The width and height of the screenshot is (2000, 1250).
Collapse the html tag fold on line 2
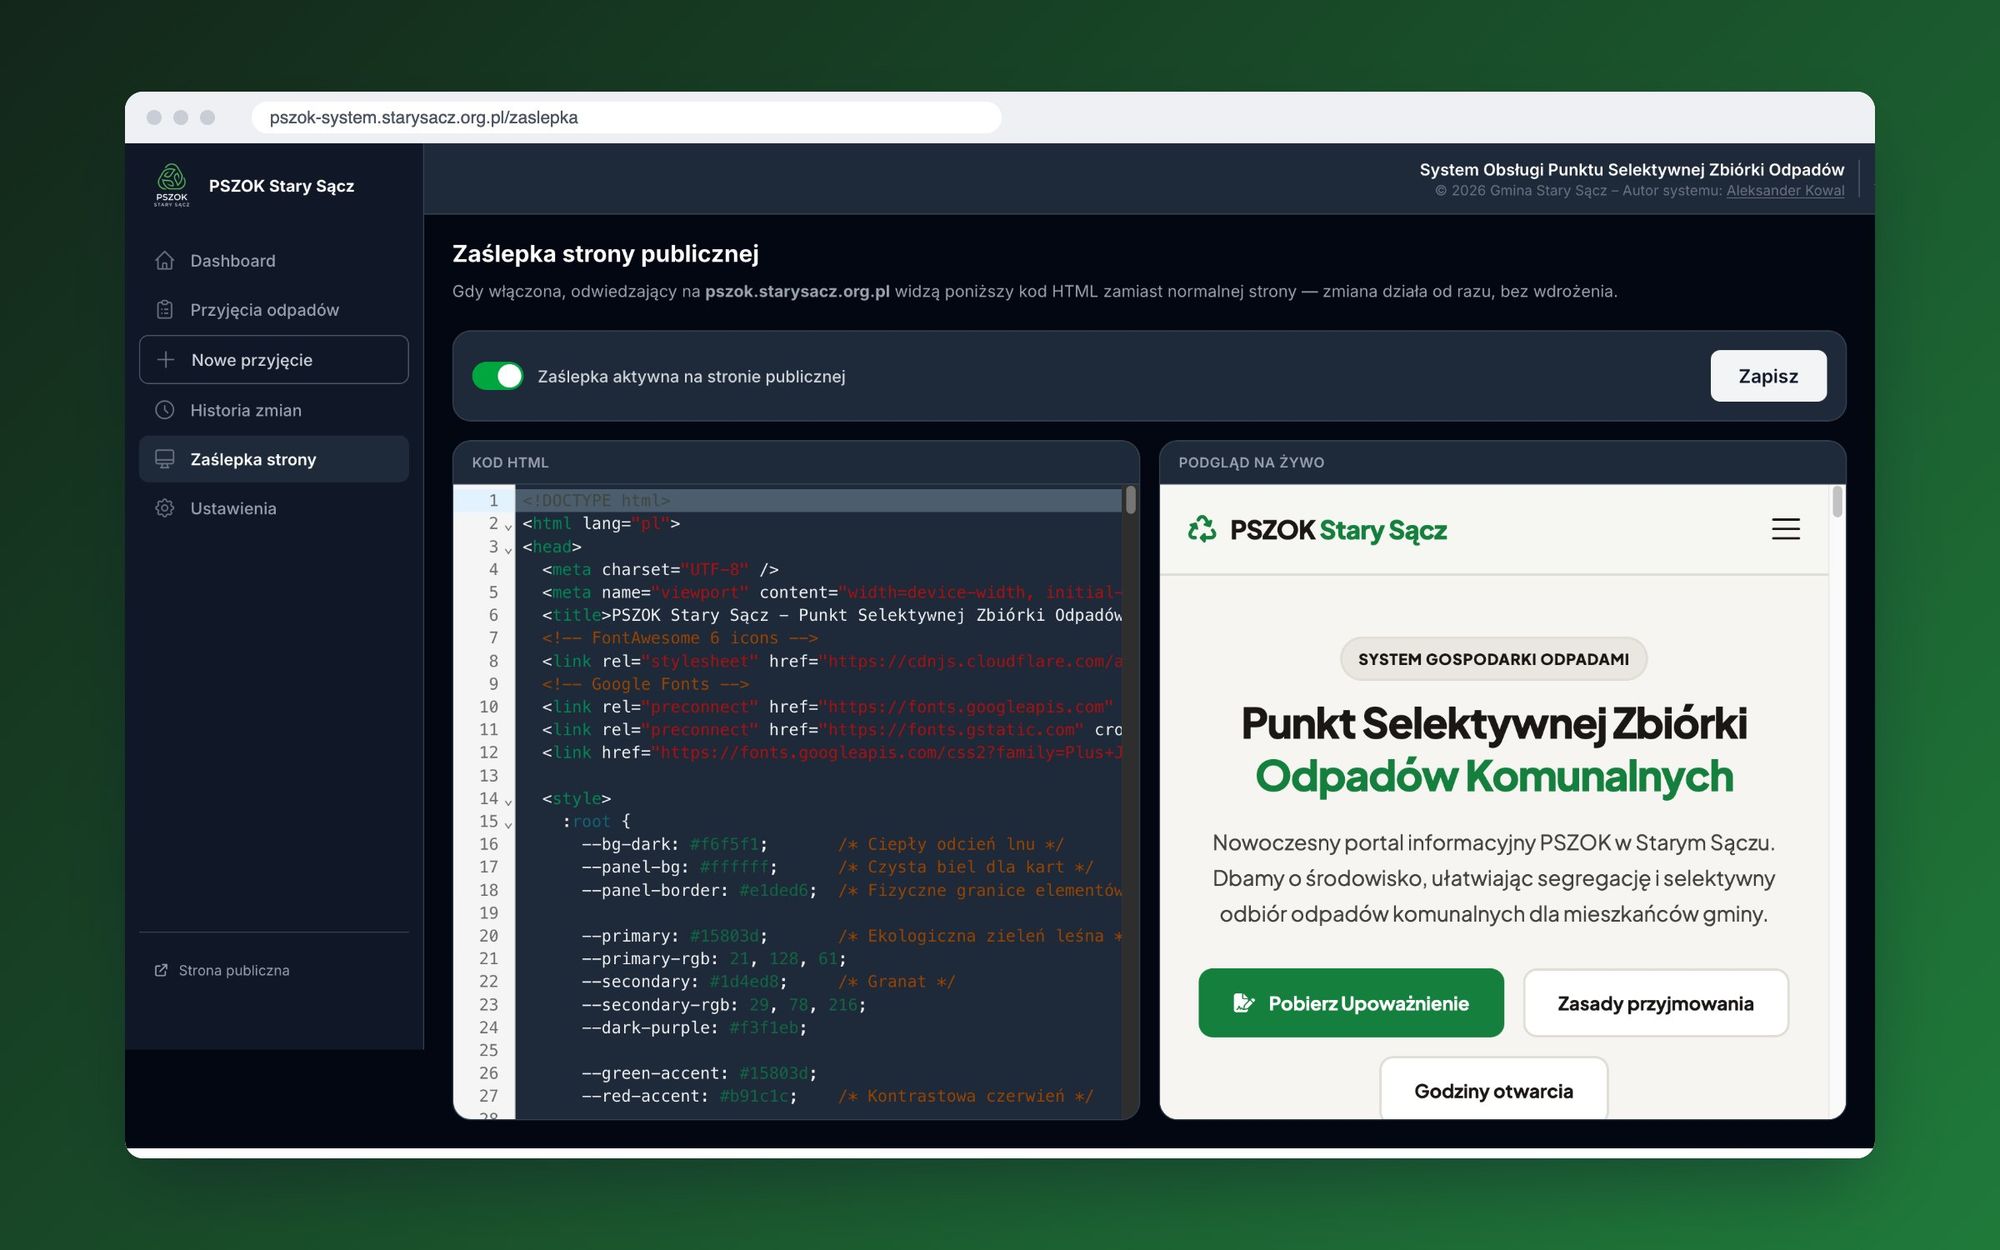coord(508,526)
